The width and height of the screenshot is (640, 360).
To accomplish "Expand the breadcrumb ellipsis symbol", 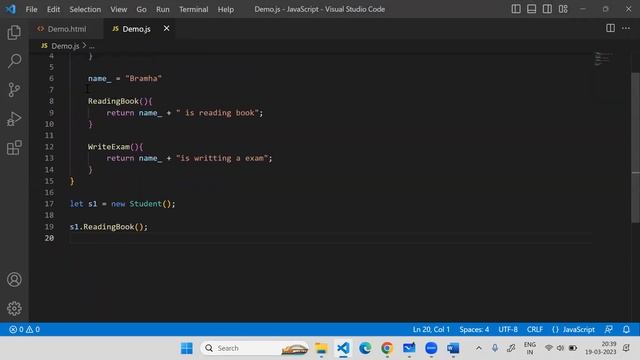I will pos(92,46).
